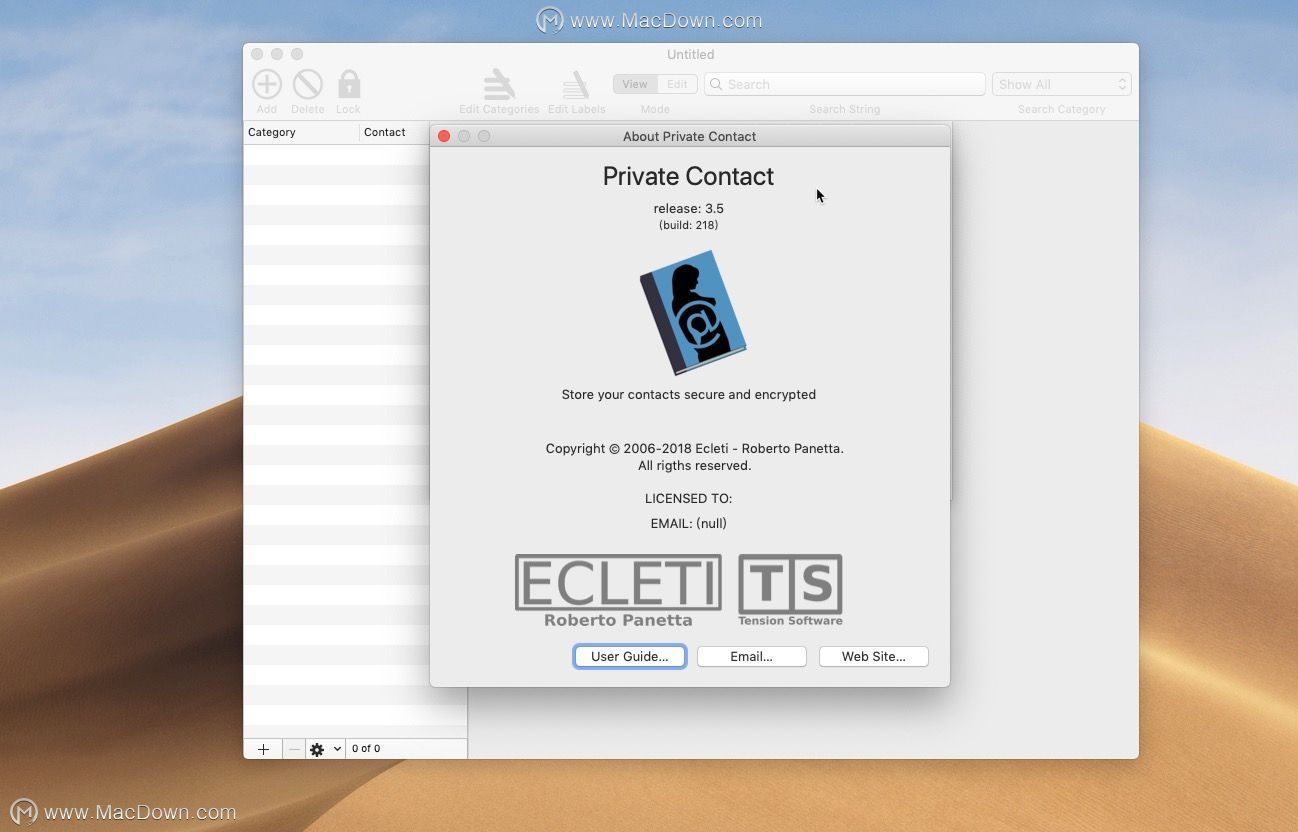Image resolution: width=1298 pixels, height=832 pixels.
Task: Click the Copyright 2006-2018 Ecleti line
Action: (x=694, y=448)
